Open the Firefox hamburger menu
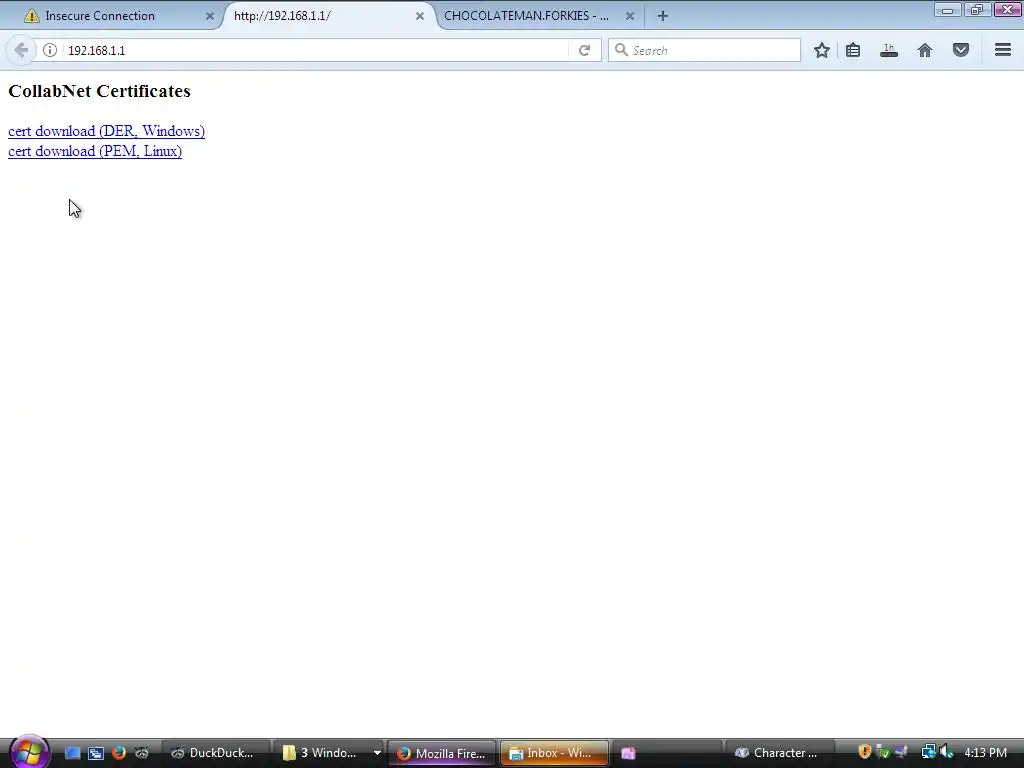The width and height of the screenshot is (1024, 768). coord(1003,50)
